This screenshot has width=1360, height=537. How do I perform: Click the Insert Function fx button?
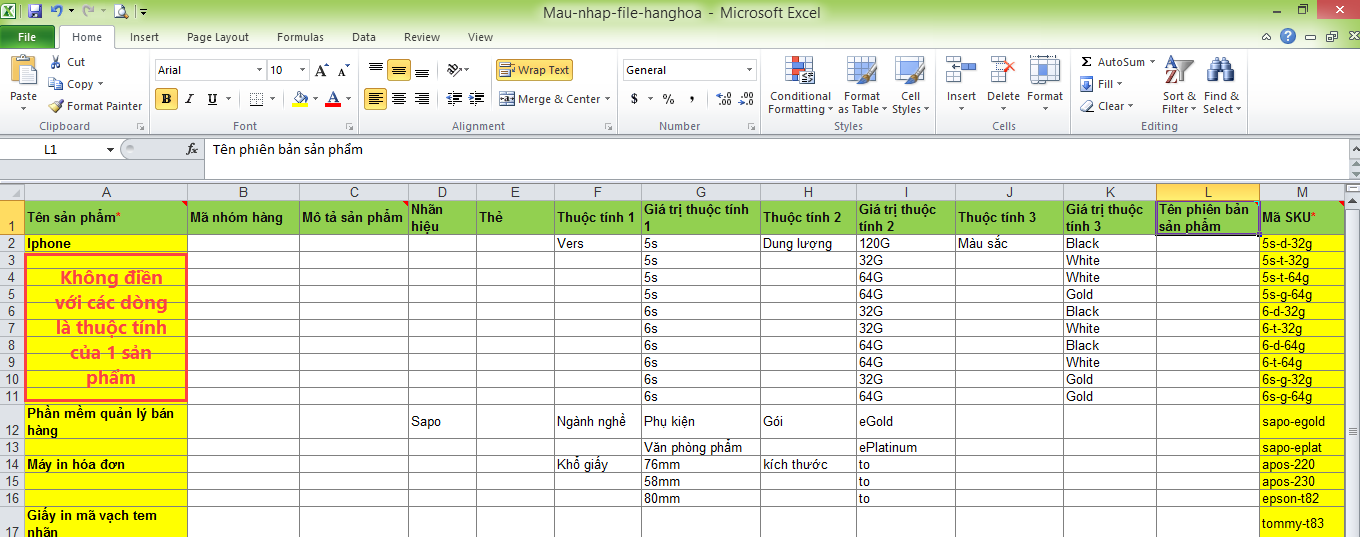coord(192,149)
